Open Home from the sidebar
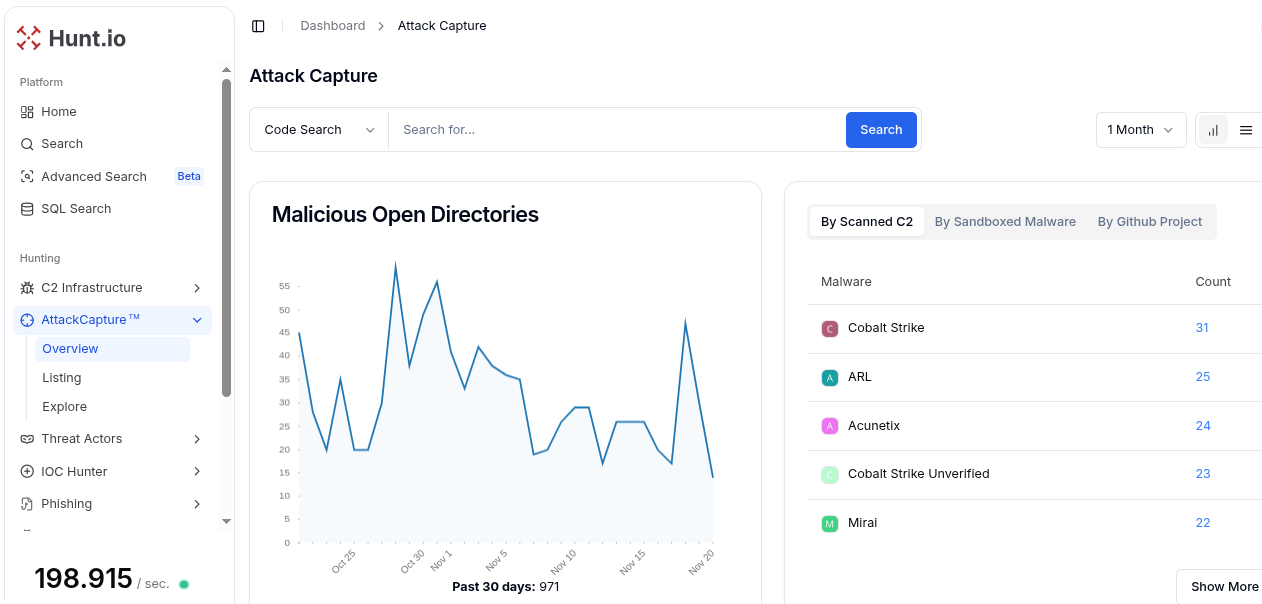 coord(58,112)
